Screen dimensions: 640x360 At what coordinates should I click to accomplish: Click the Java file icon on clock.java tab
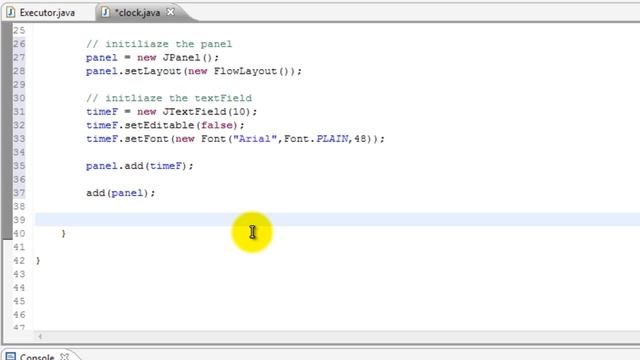pos(105,13)
